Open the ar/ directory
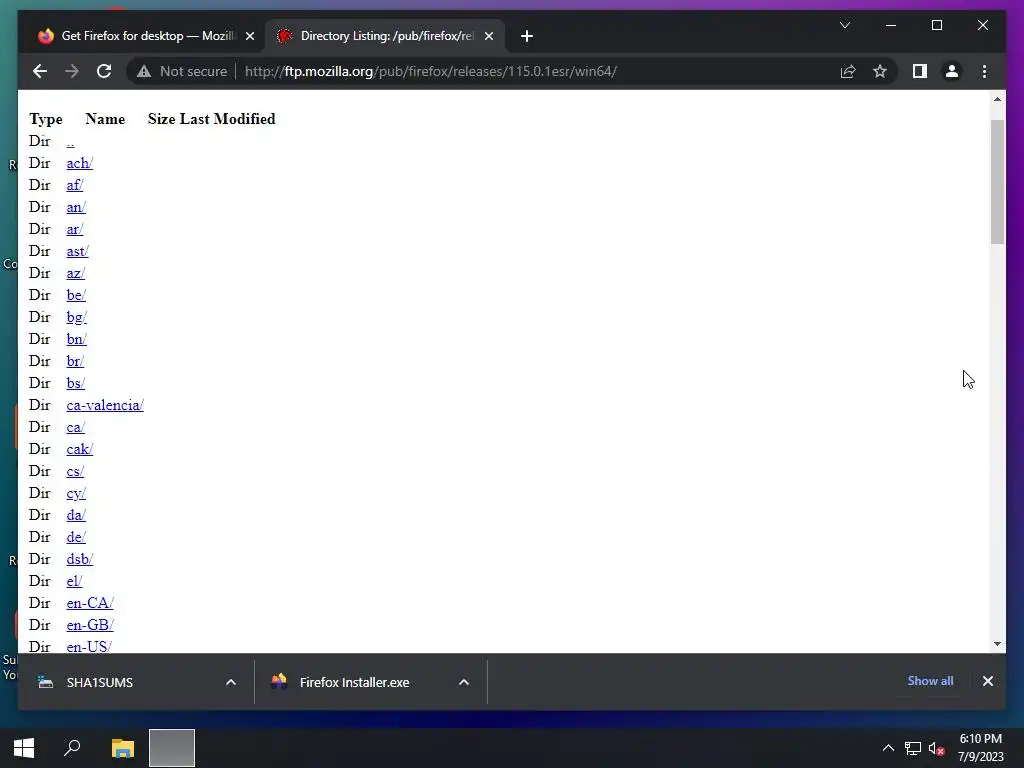The width and height of the screenshot is (1024, 768). 74,229
